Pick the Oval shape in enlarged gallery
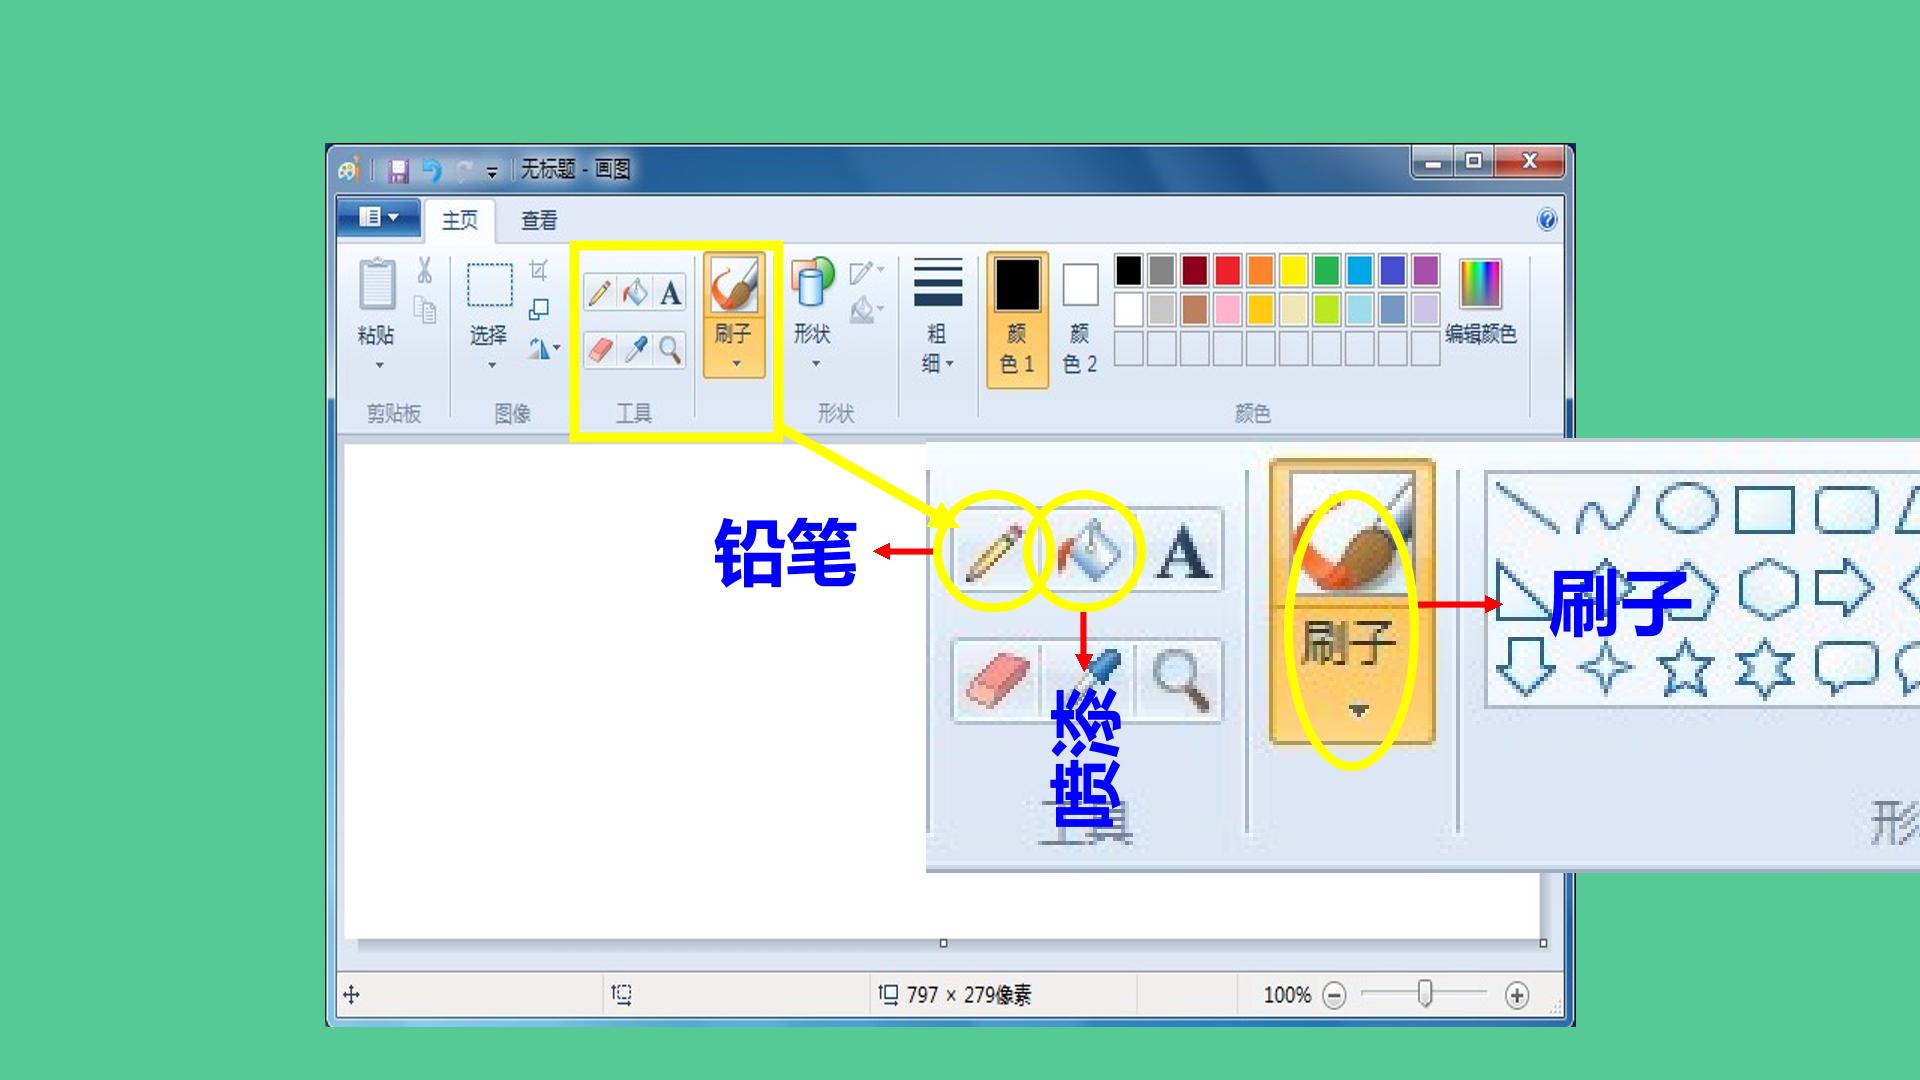The image size is (1920, 1080). 1686,508
